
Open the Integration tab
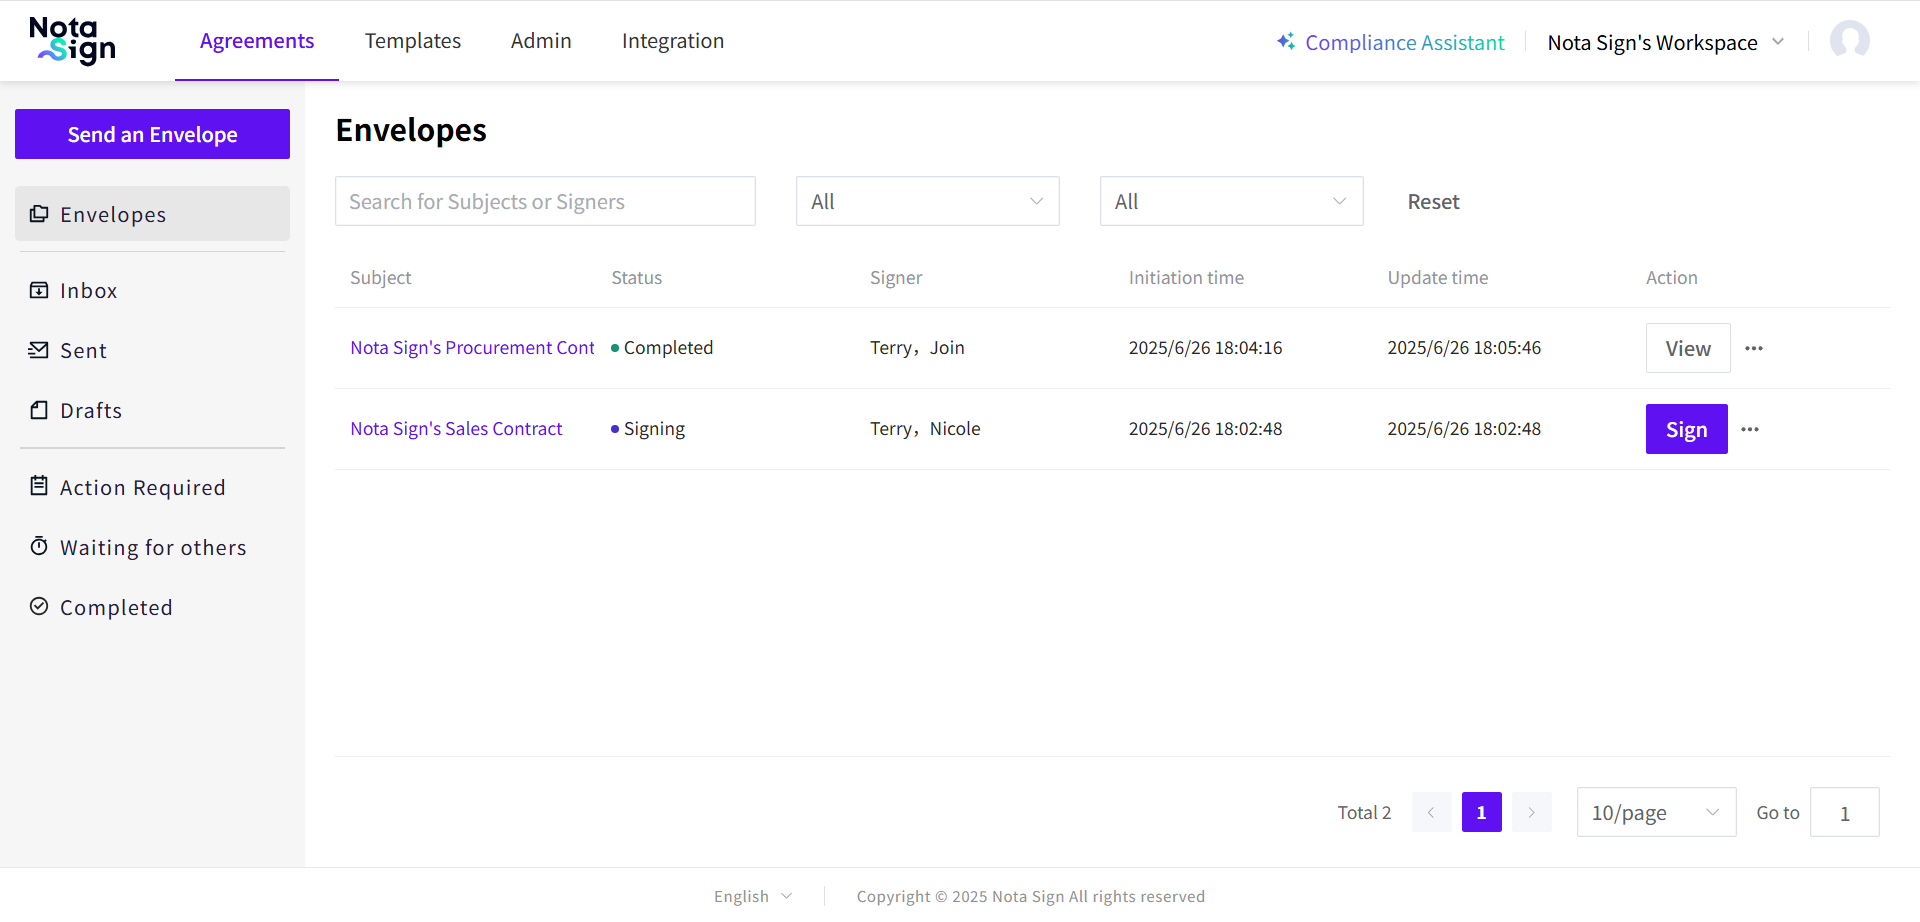click(672, 41)
